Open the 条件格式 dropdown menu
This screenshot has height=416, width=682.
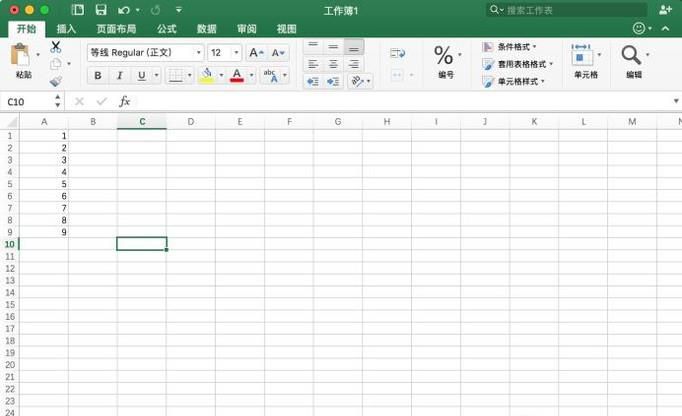click(x=515, y=47)
